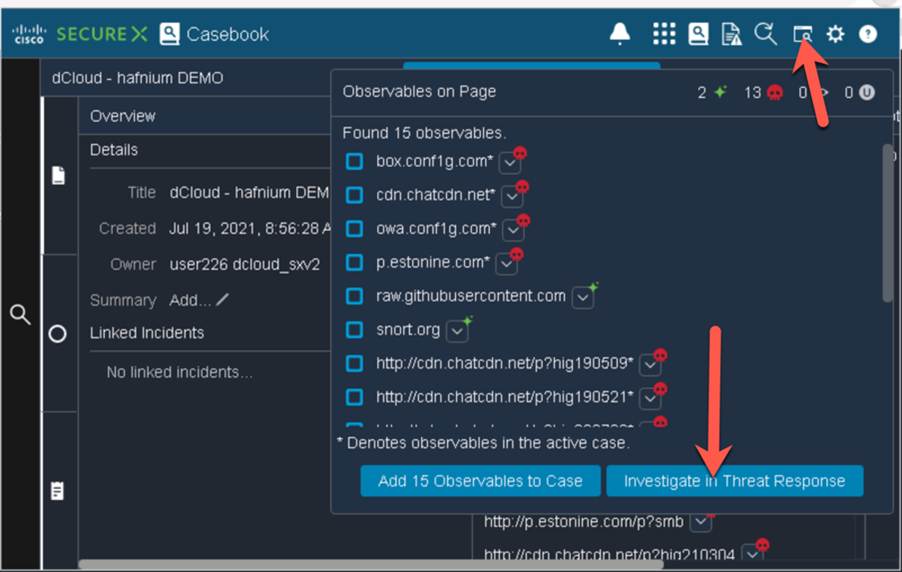Click the unknown count U icon
Screen dimensions: 902x572
pos(867,92)
